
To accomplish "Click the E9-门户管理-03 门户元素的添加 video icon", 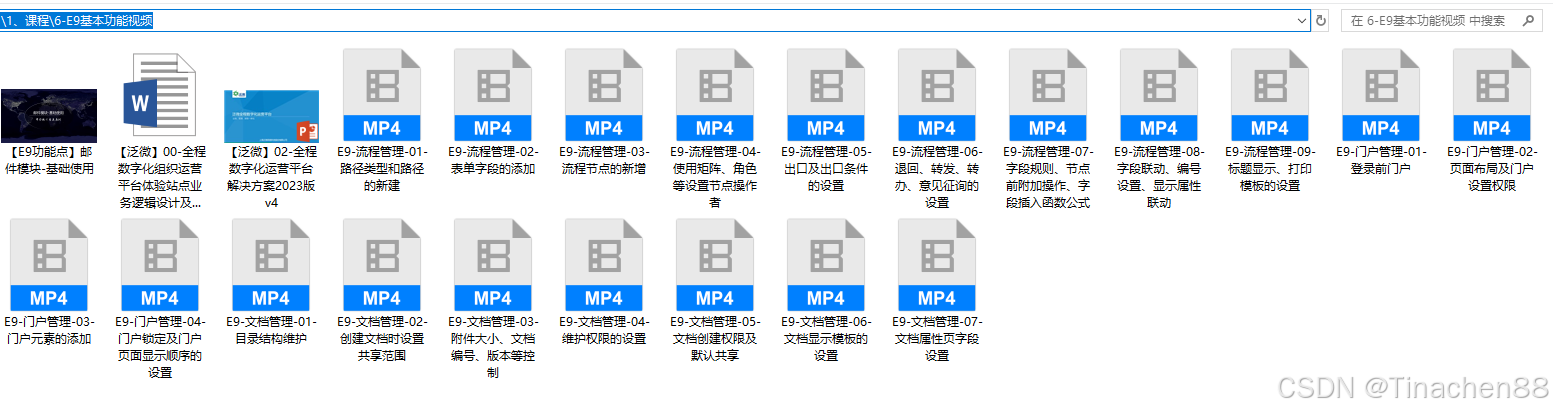I will point(49,265).
